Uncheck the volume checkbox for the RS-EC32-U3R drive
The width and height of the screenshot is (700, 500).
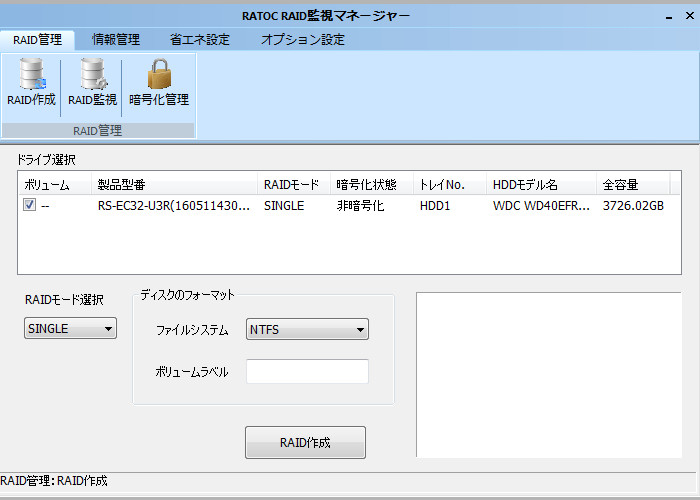click(29, 205)
